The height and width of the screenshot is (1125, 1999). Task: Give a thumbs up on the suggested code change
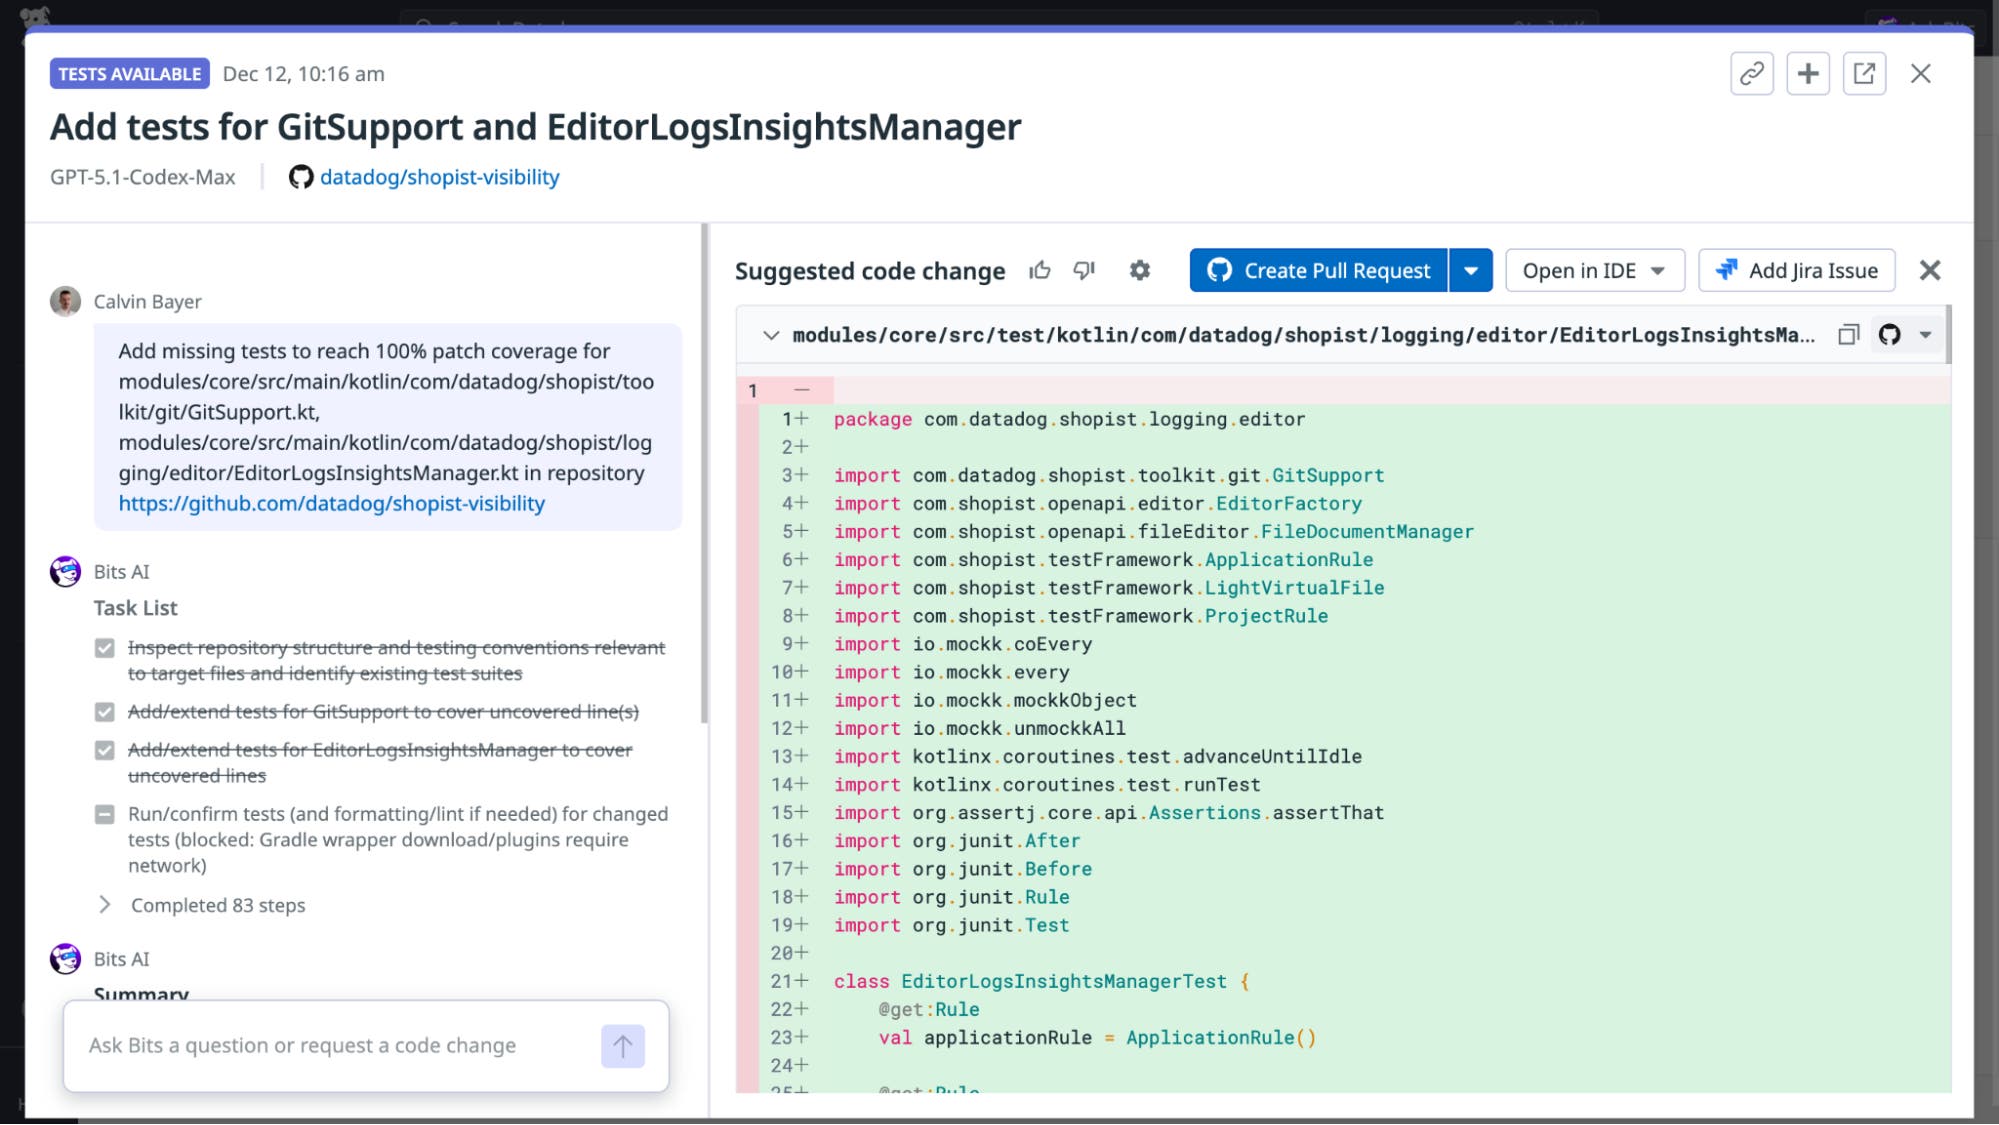click(1040, 270)
